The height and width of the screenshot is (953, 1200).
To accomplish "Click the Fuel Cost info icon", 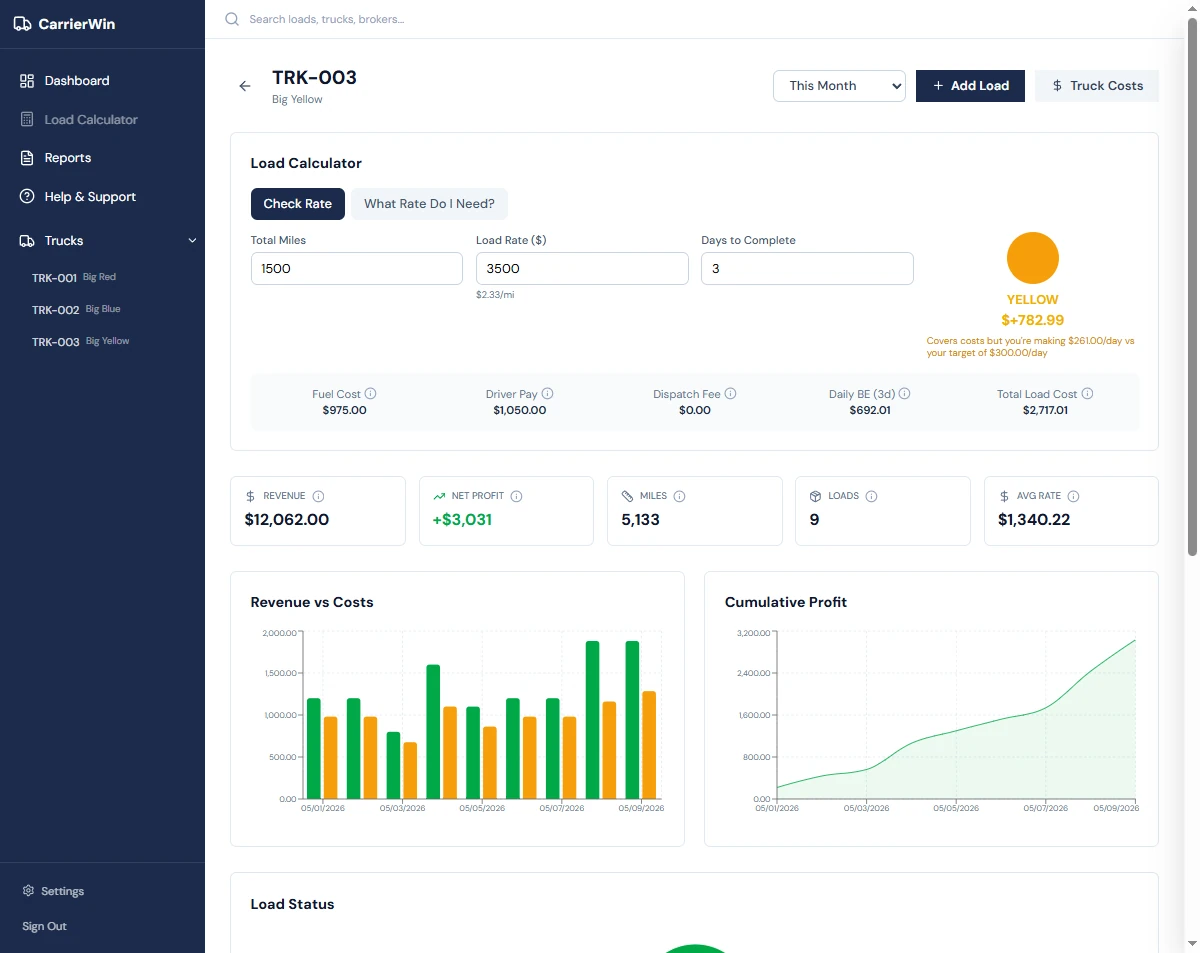I will (x=371, y=394).
